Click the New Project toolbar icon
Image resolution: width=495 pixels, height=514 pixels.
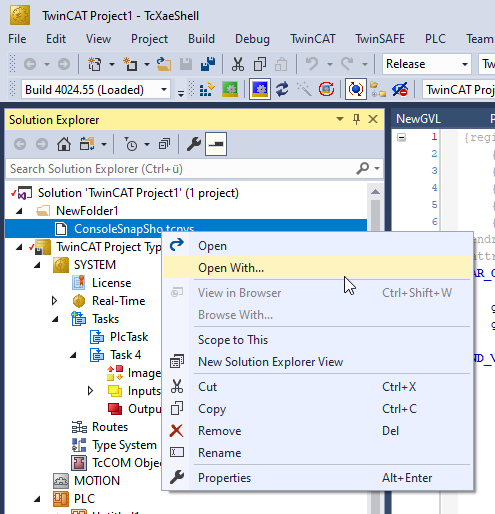(x=94, y=64)
